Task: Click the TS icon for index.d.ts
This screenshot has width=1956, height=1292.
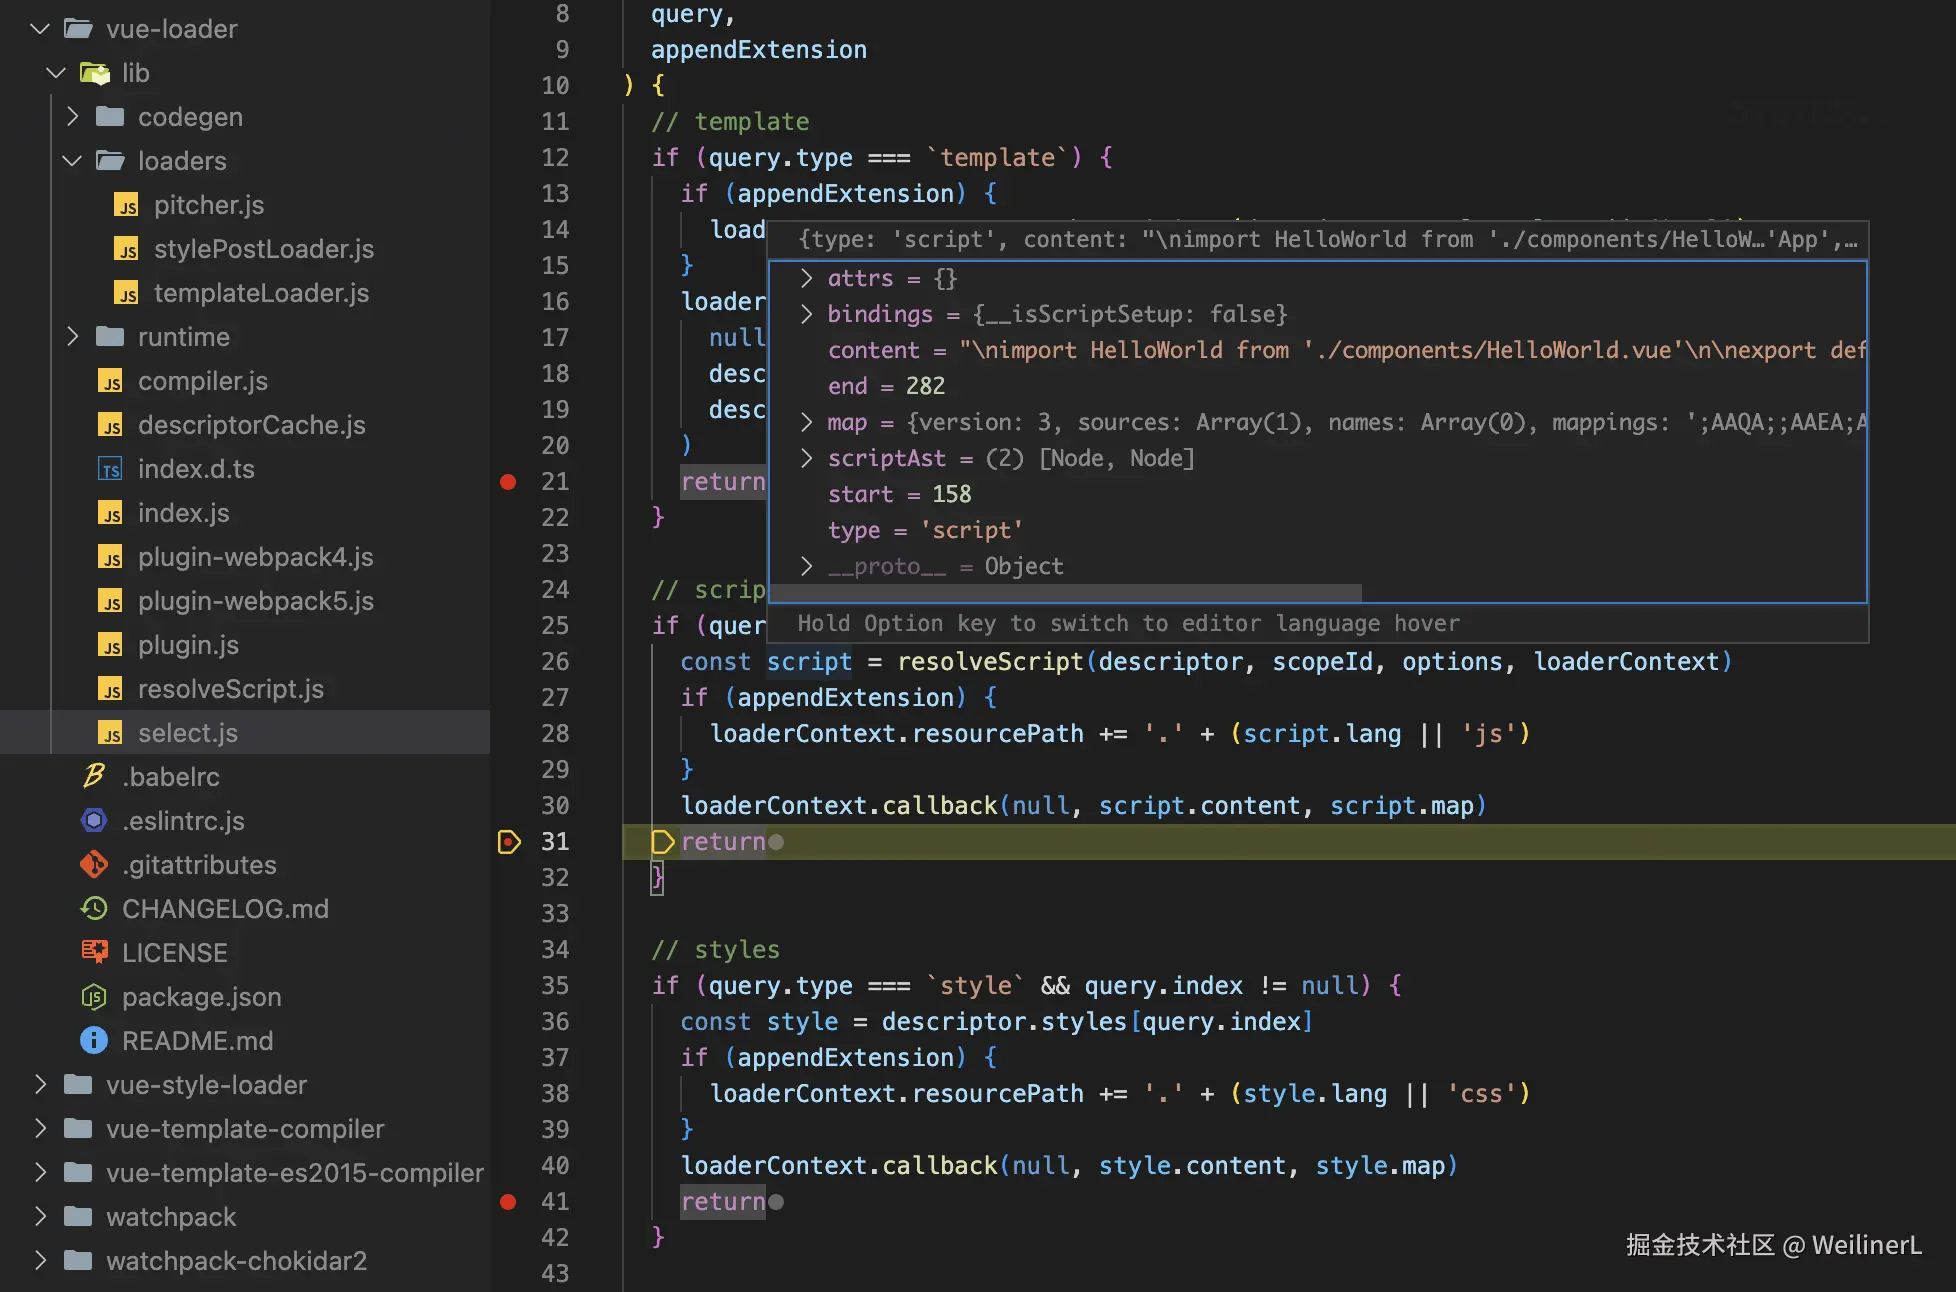Action: point(110,469)
